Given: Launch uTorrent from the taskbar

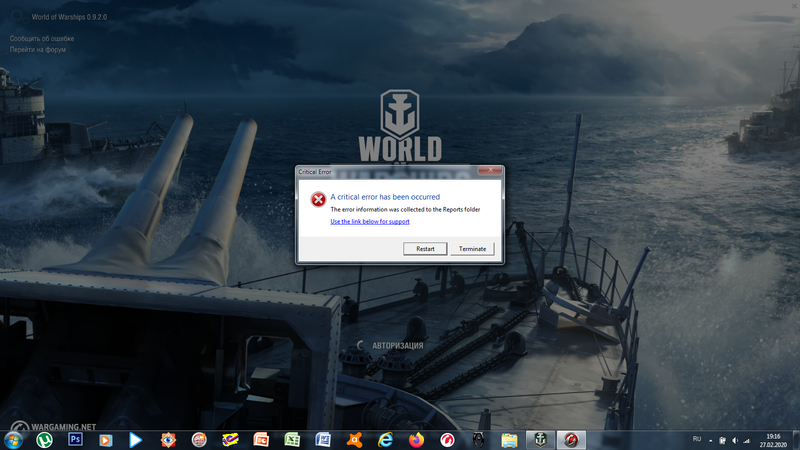Looking at the screenshot, I should tap(44, 440).
